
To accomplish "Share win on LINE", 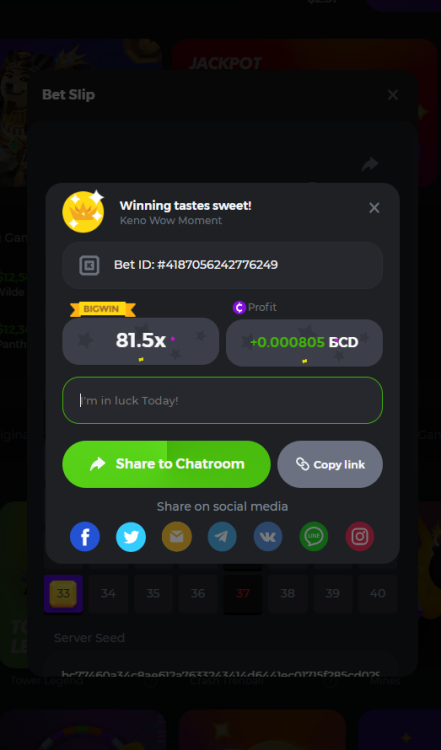I will 314,537.
